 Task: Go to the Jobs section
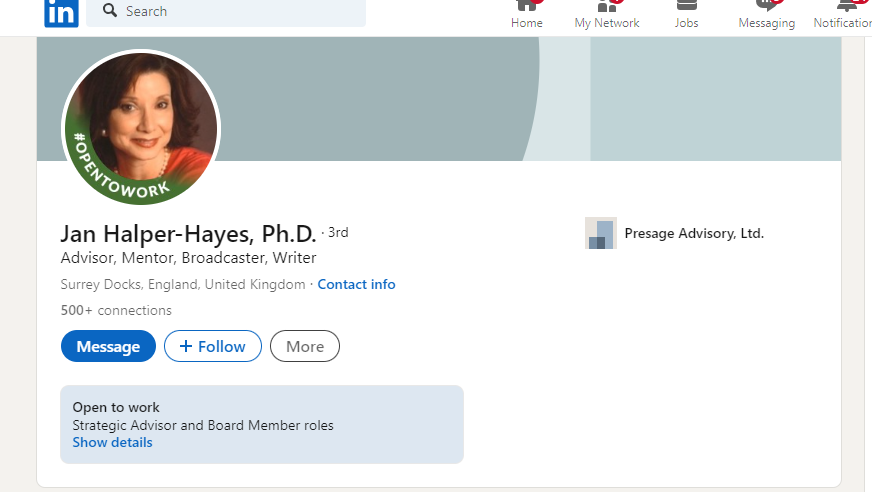(x=686, y=15)
